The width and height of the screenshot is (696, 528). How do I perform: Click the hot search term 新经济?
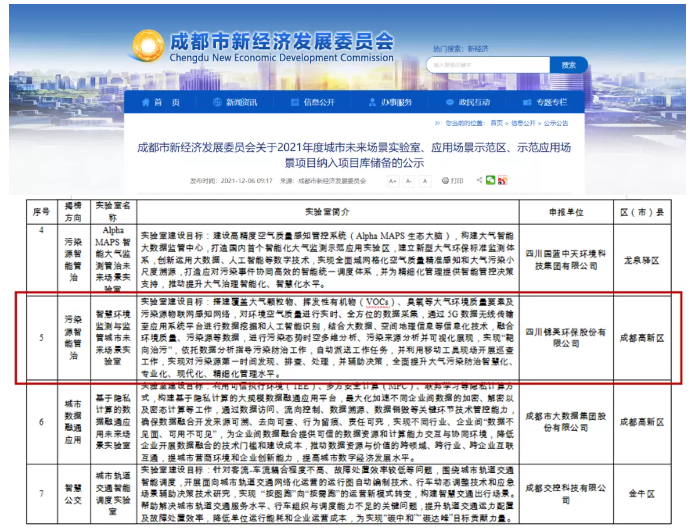pos(478,49)
